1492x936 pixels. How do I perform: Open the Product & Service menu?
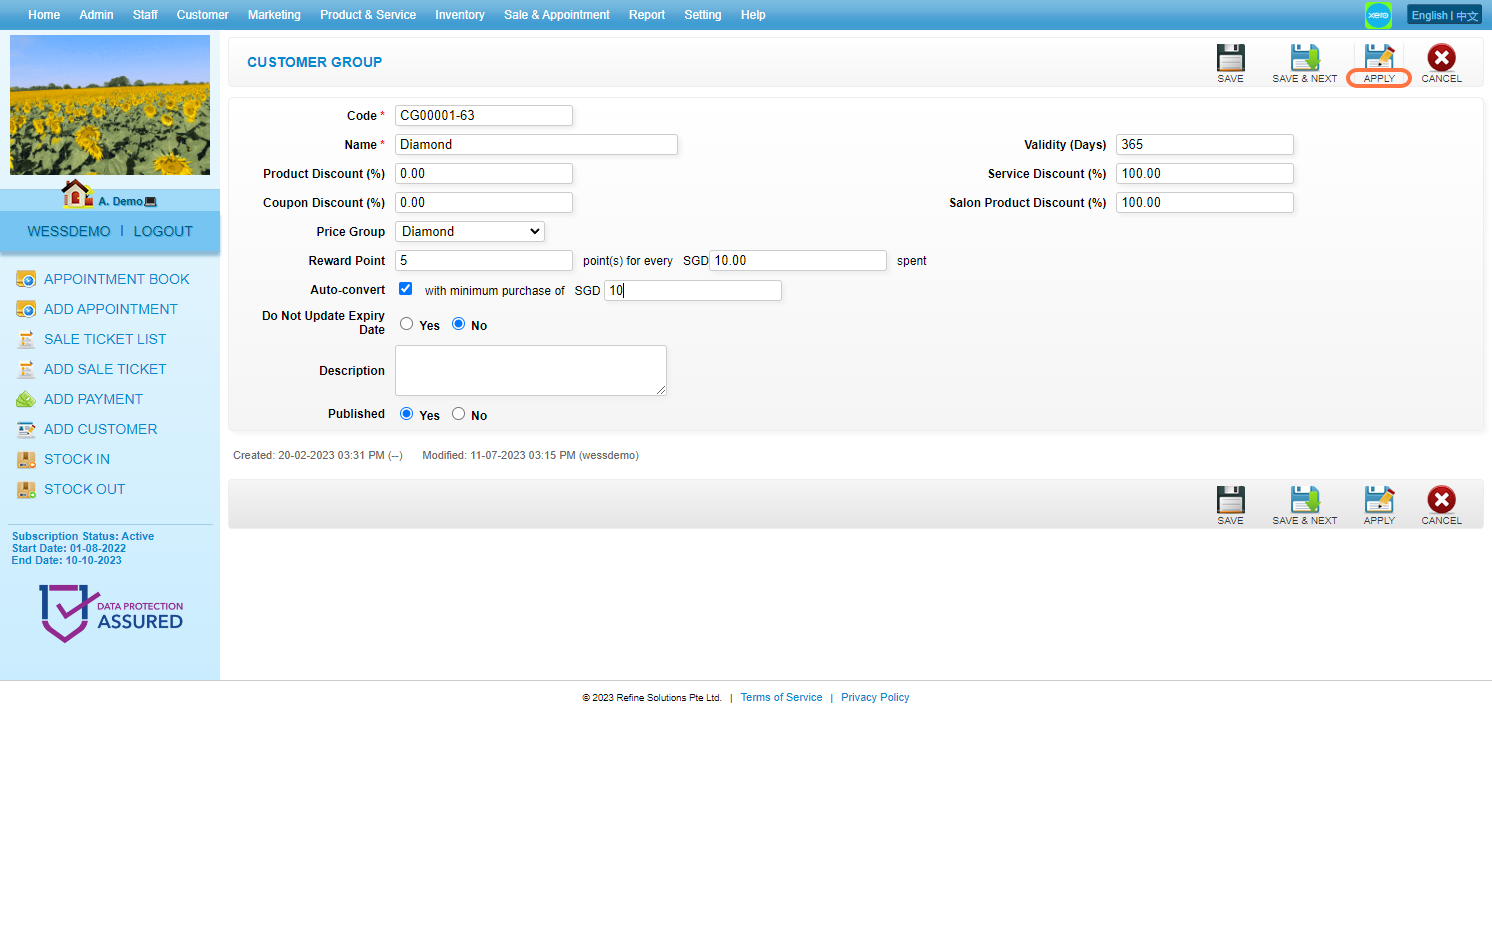[368, 15]
